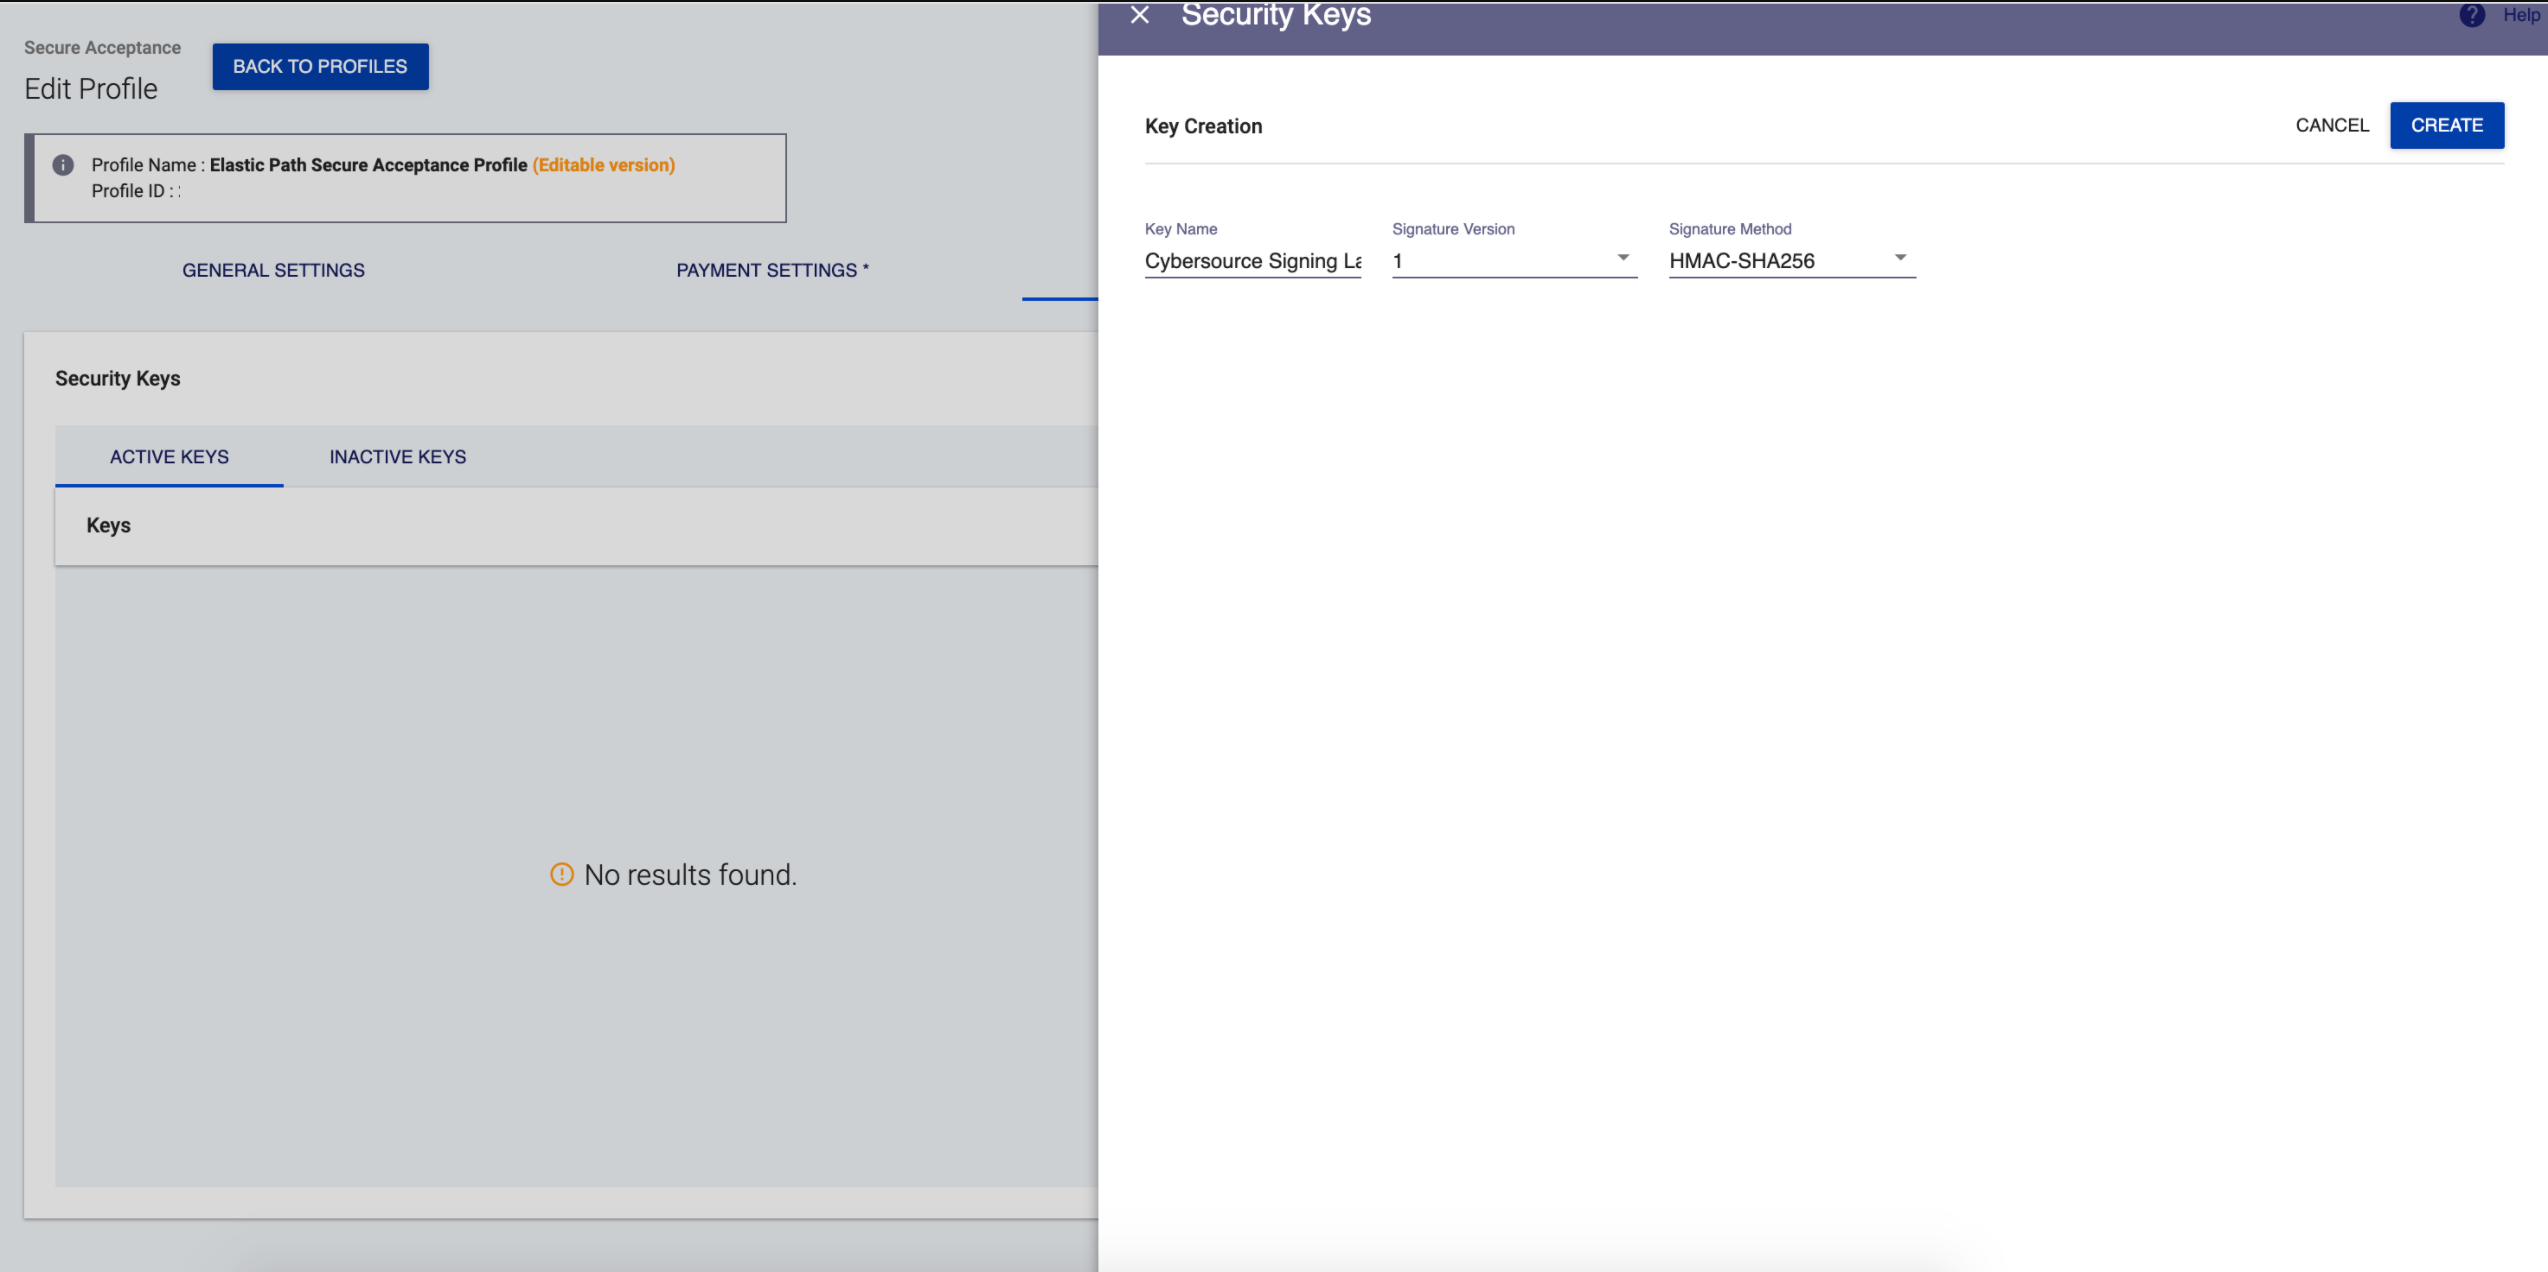Open the General Settings tab
Viewport: 2548px width, 1272px height.
pyautogui.click(x=273, y=270)
